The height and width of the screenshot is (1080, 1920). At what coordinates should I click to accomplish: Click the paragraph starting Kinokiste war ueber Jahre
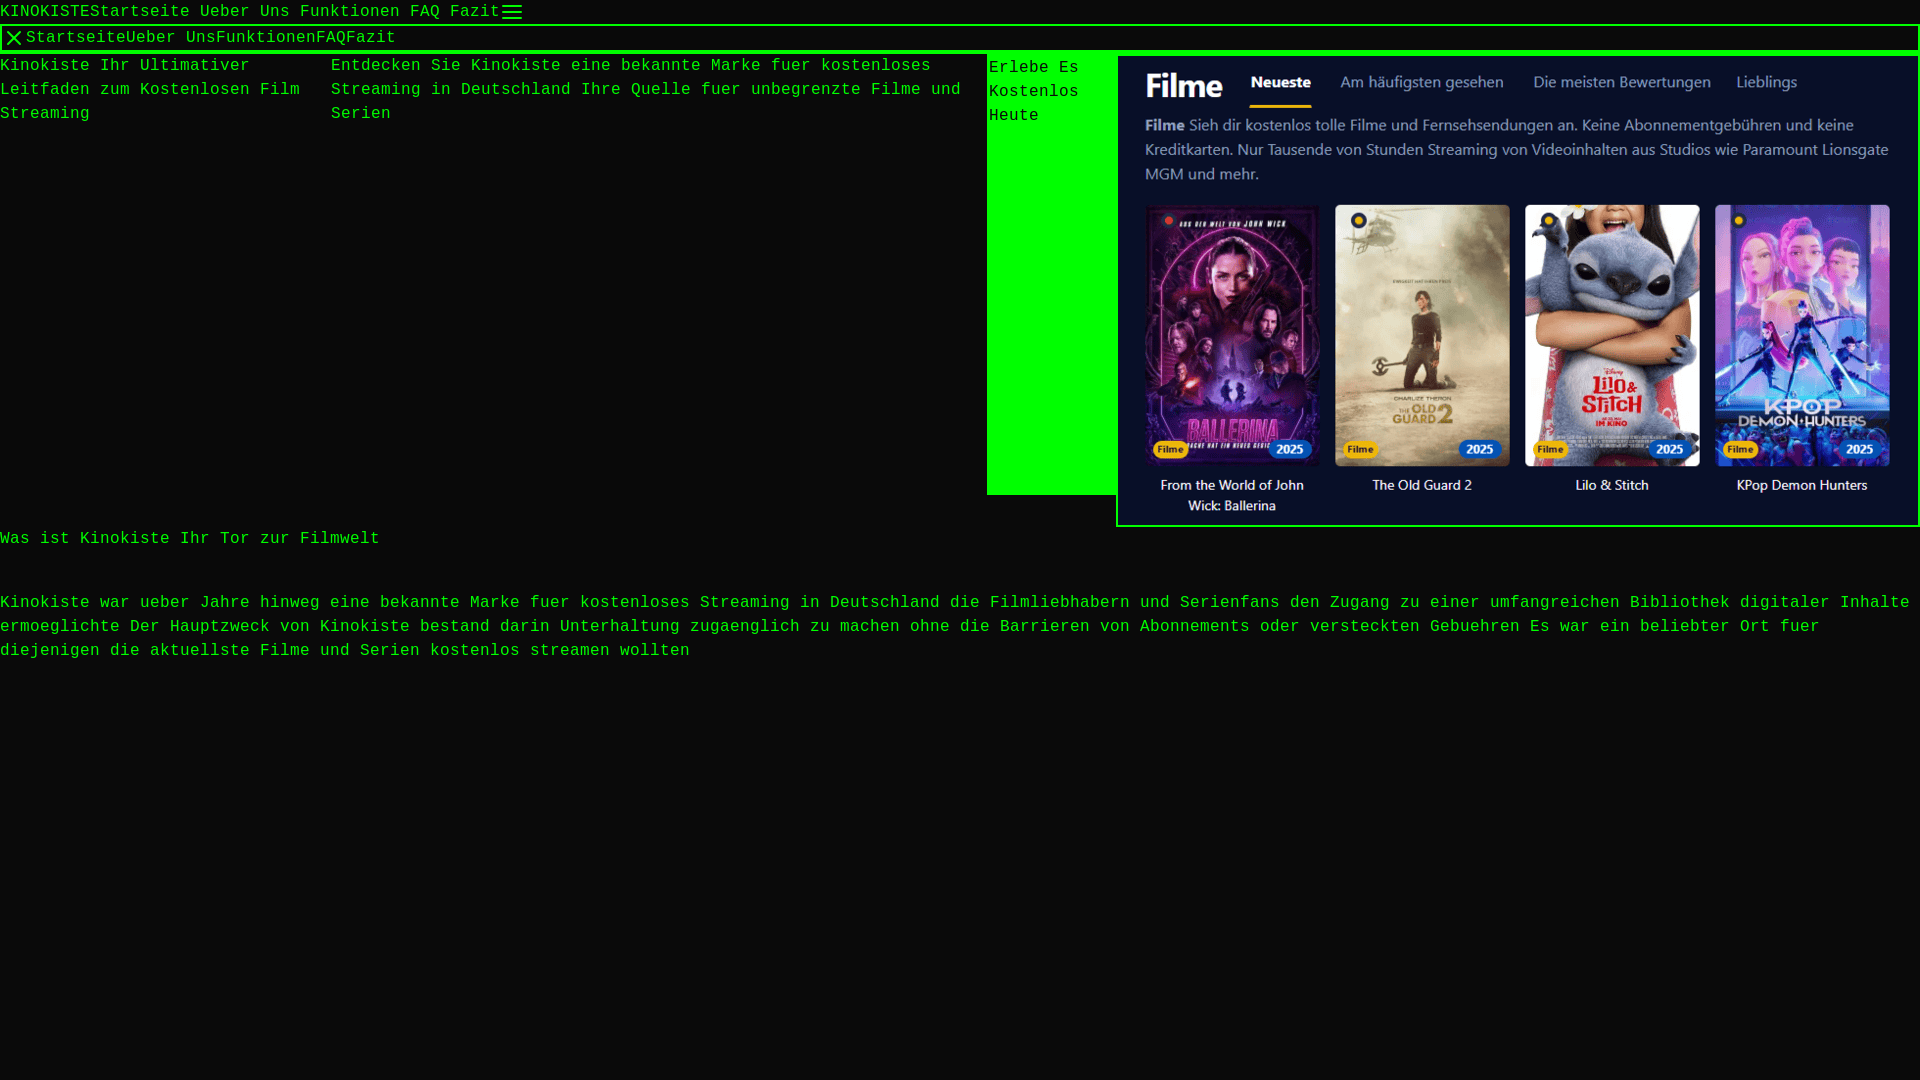[x=955, y=627]
